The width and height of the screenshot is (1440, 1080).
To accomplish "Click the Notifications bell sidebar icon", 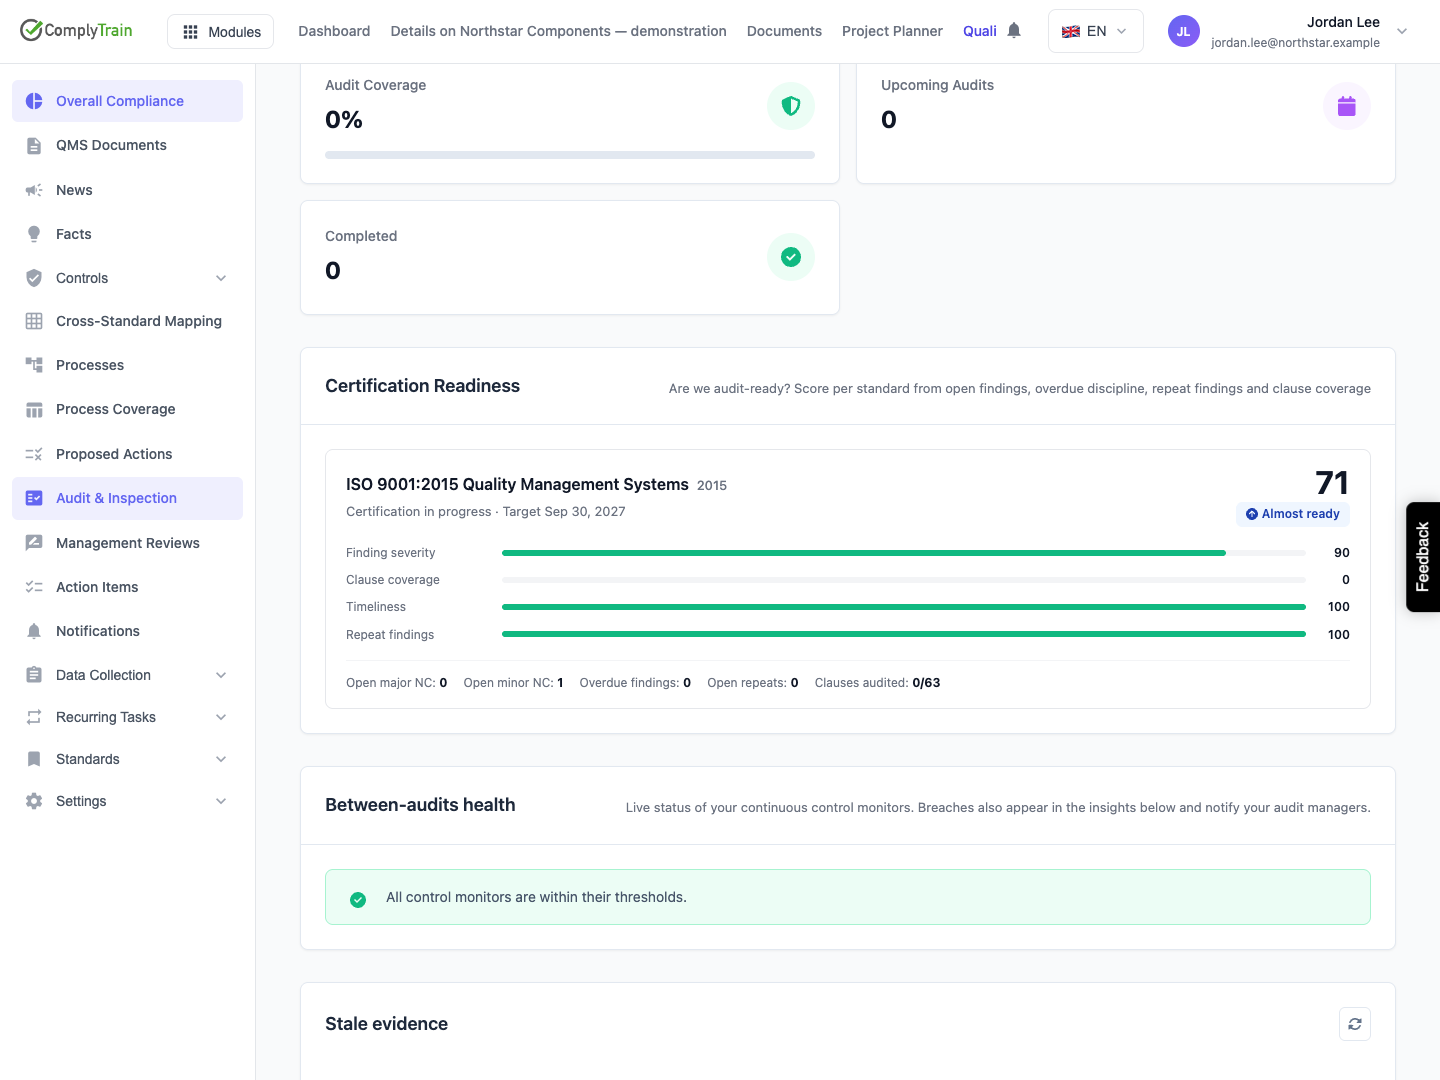I will [x=34, y=631].
